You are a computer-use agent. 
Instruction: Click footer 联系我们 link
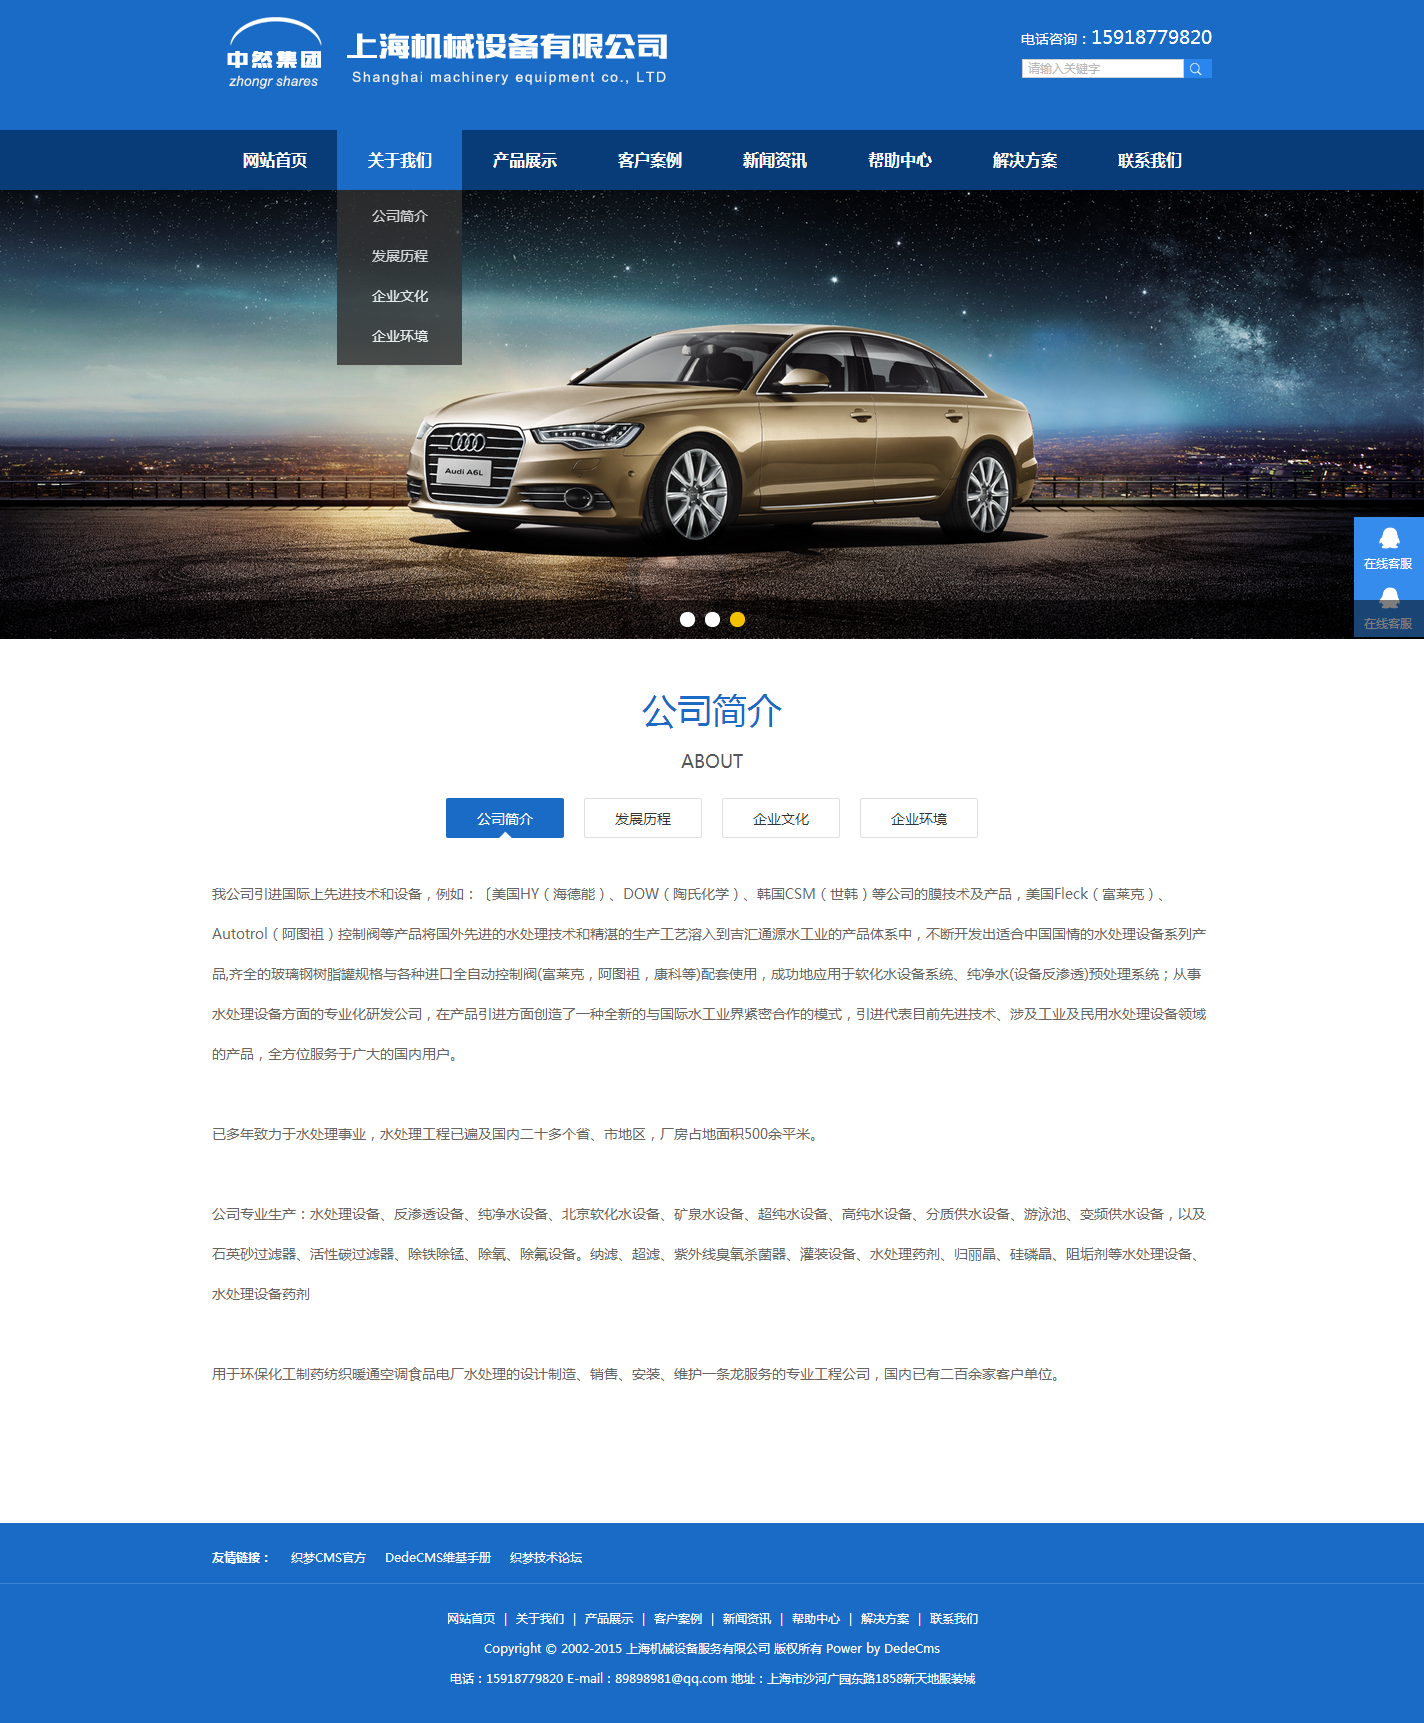[954, 1618]
